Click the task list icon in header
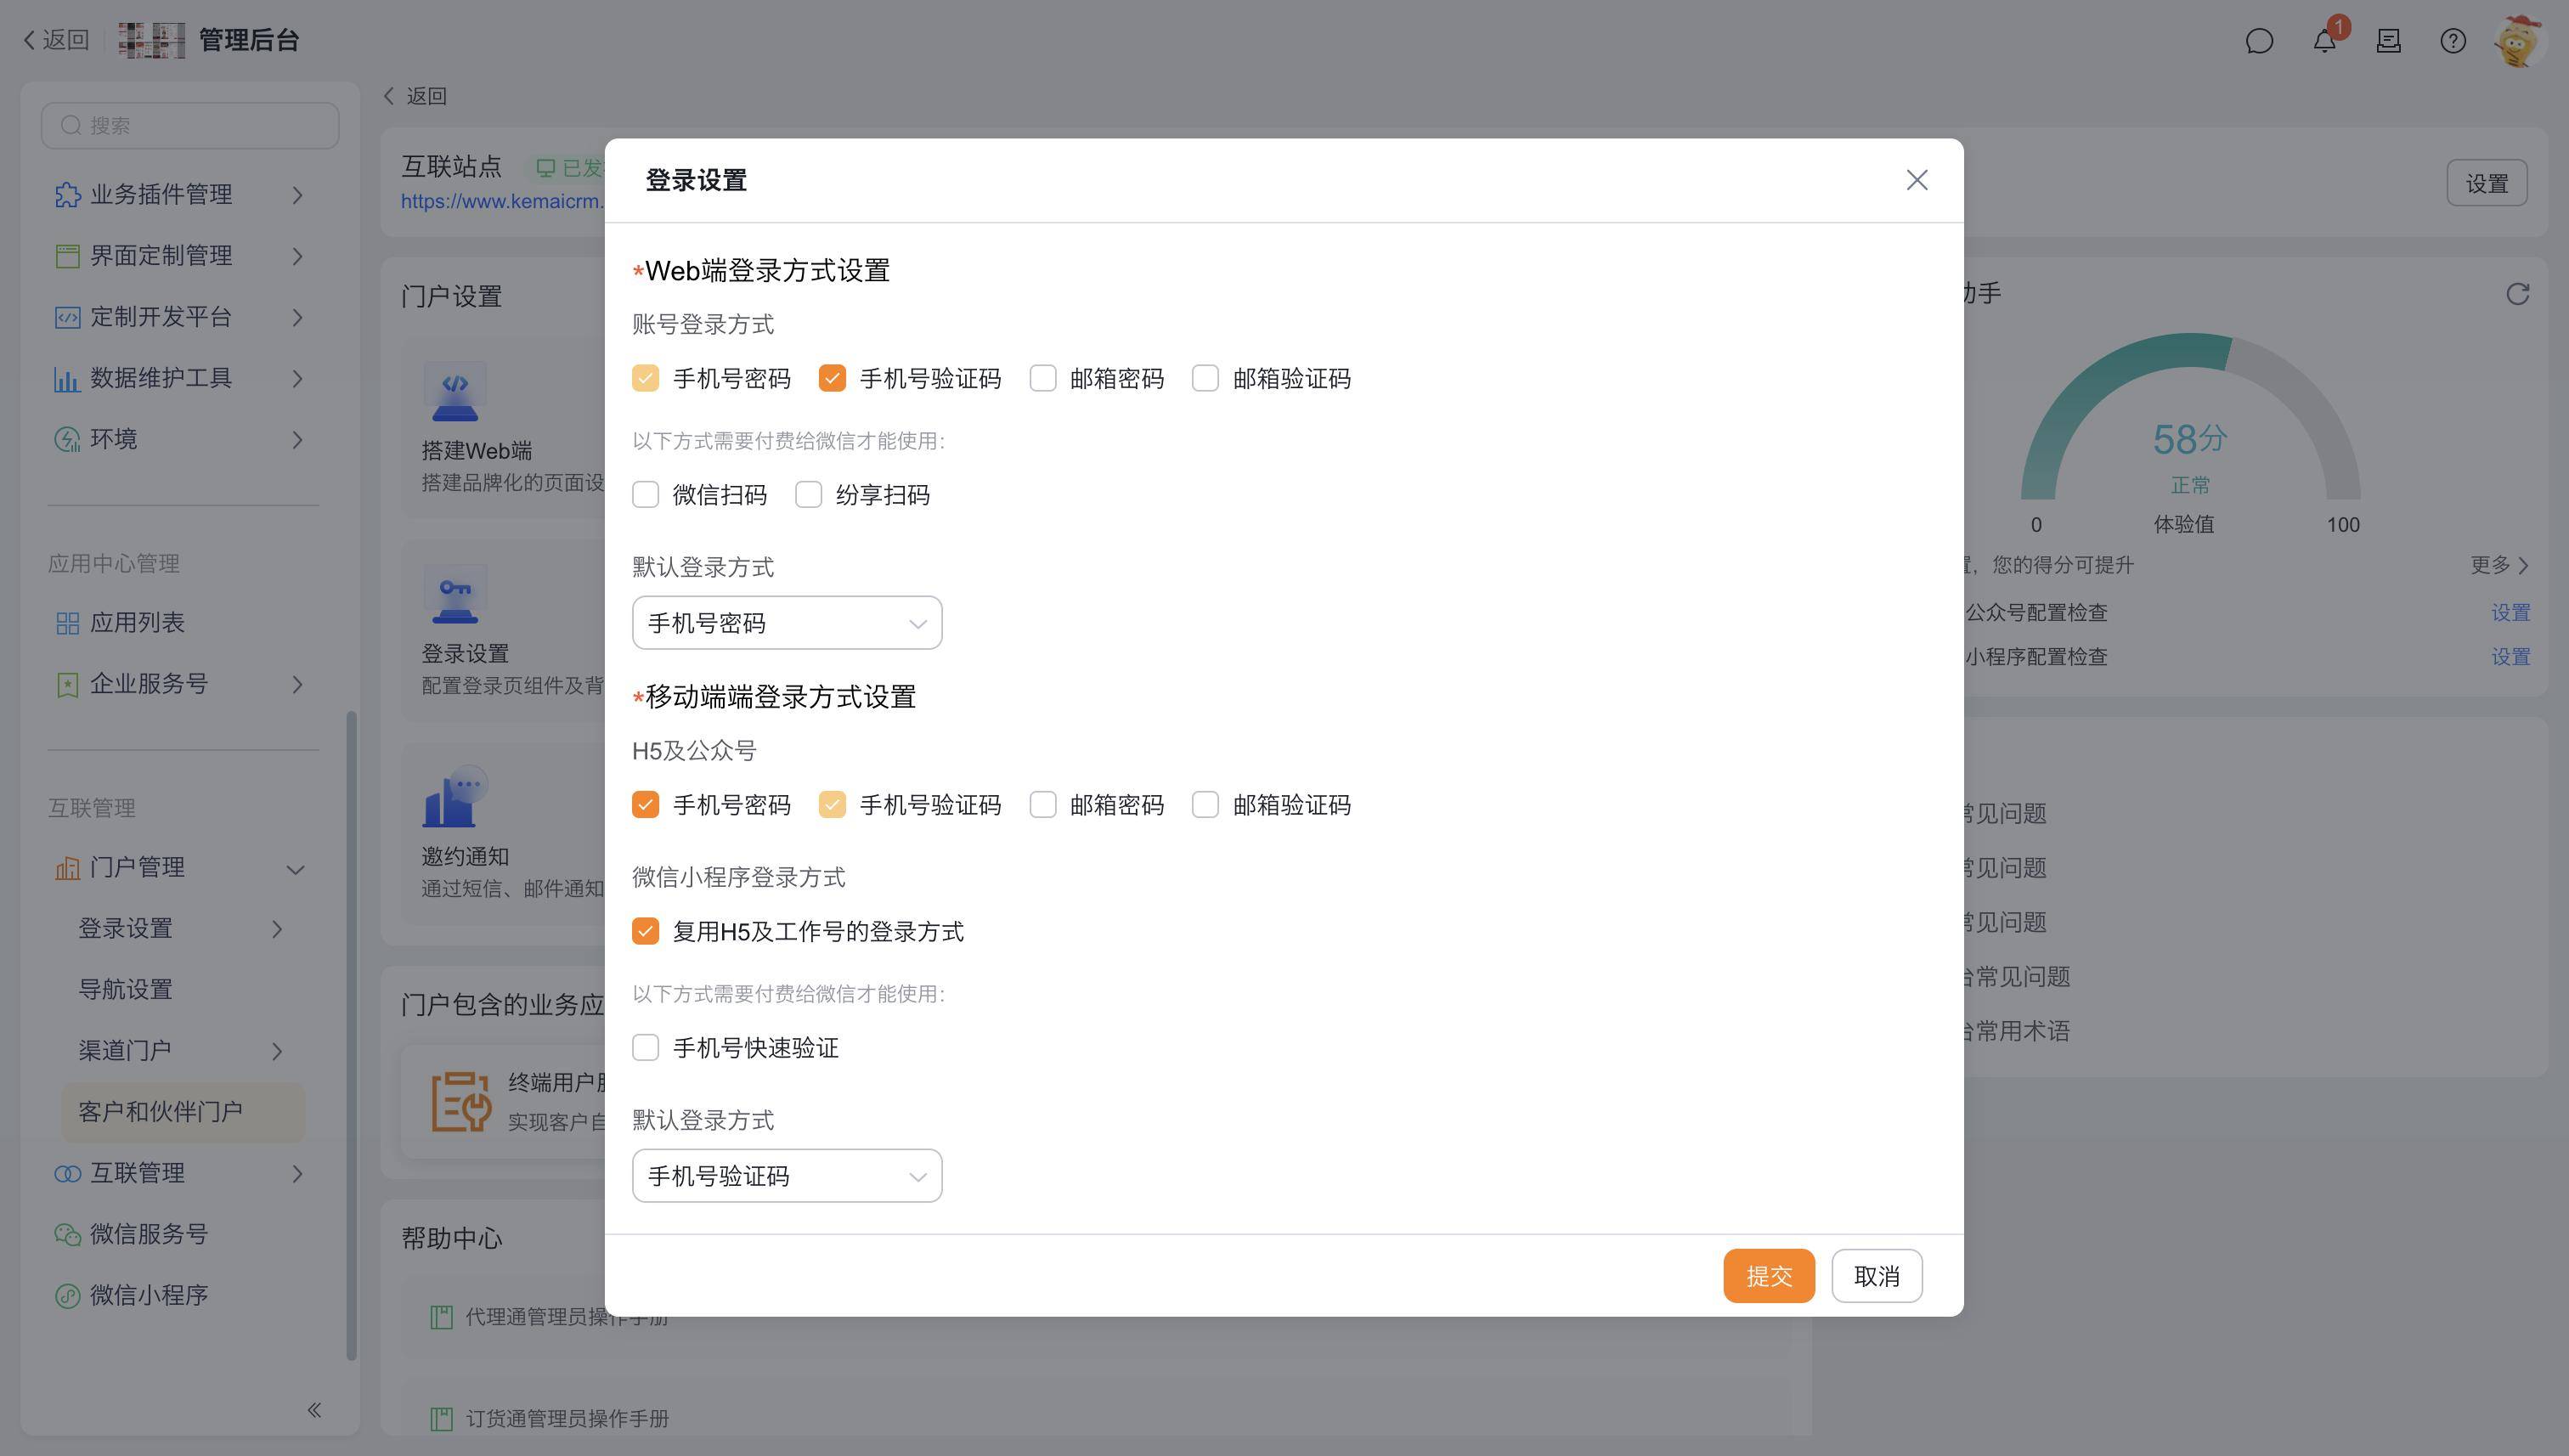Viewport: 2569px width, 1456px height. pos(2388,41)
